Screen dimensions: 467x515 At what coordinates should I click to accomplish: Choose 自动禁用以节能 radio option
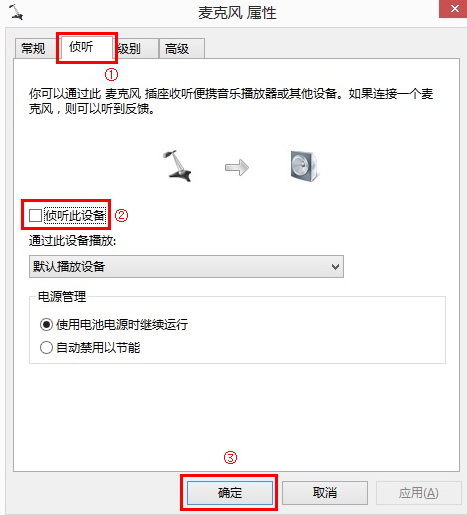[x=46, y=348]
